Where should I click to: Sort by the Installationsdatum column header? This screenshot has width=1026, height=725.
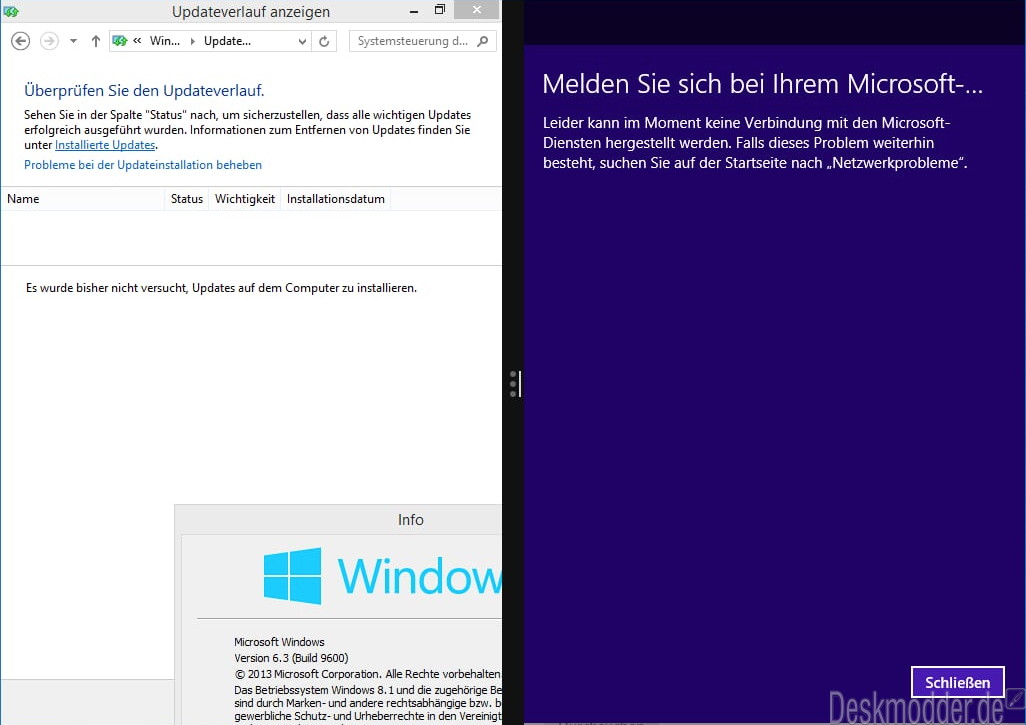[x=336, y=199]
